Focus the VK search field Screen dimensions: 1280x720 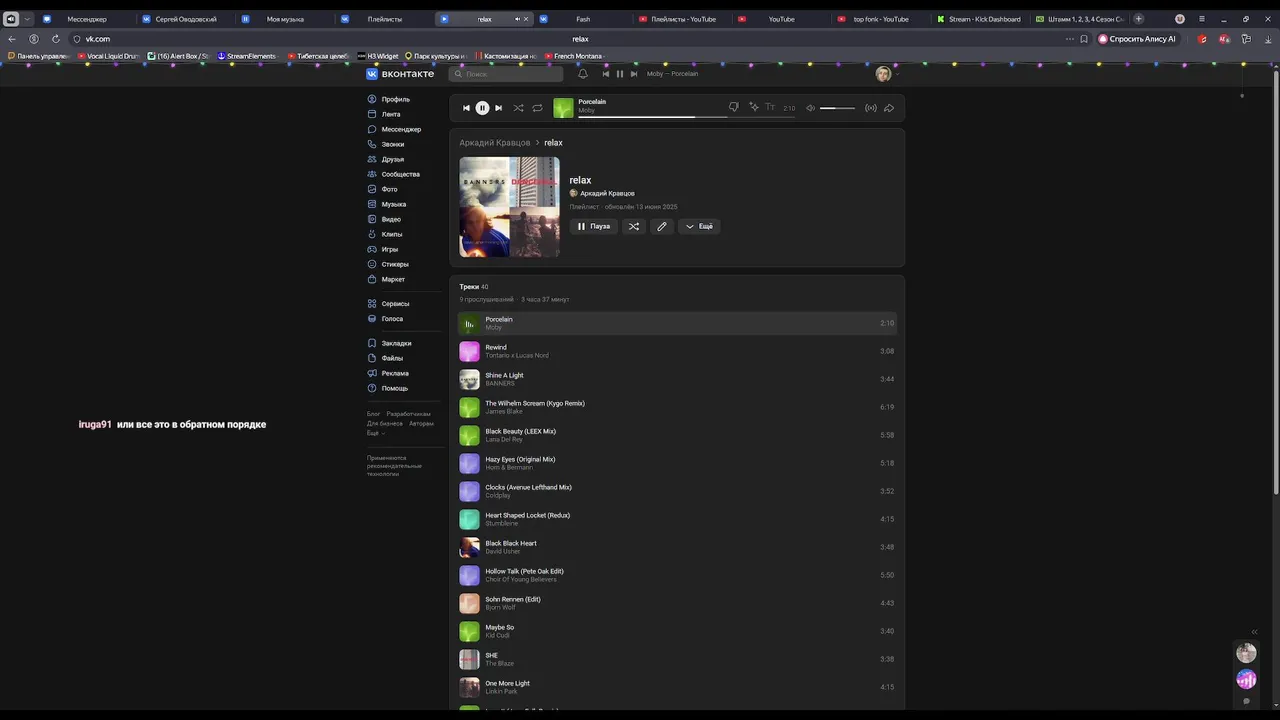pyautogui.click(x=507, y=74)
